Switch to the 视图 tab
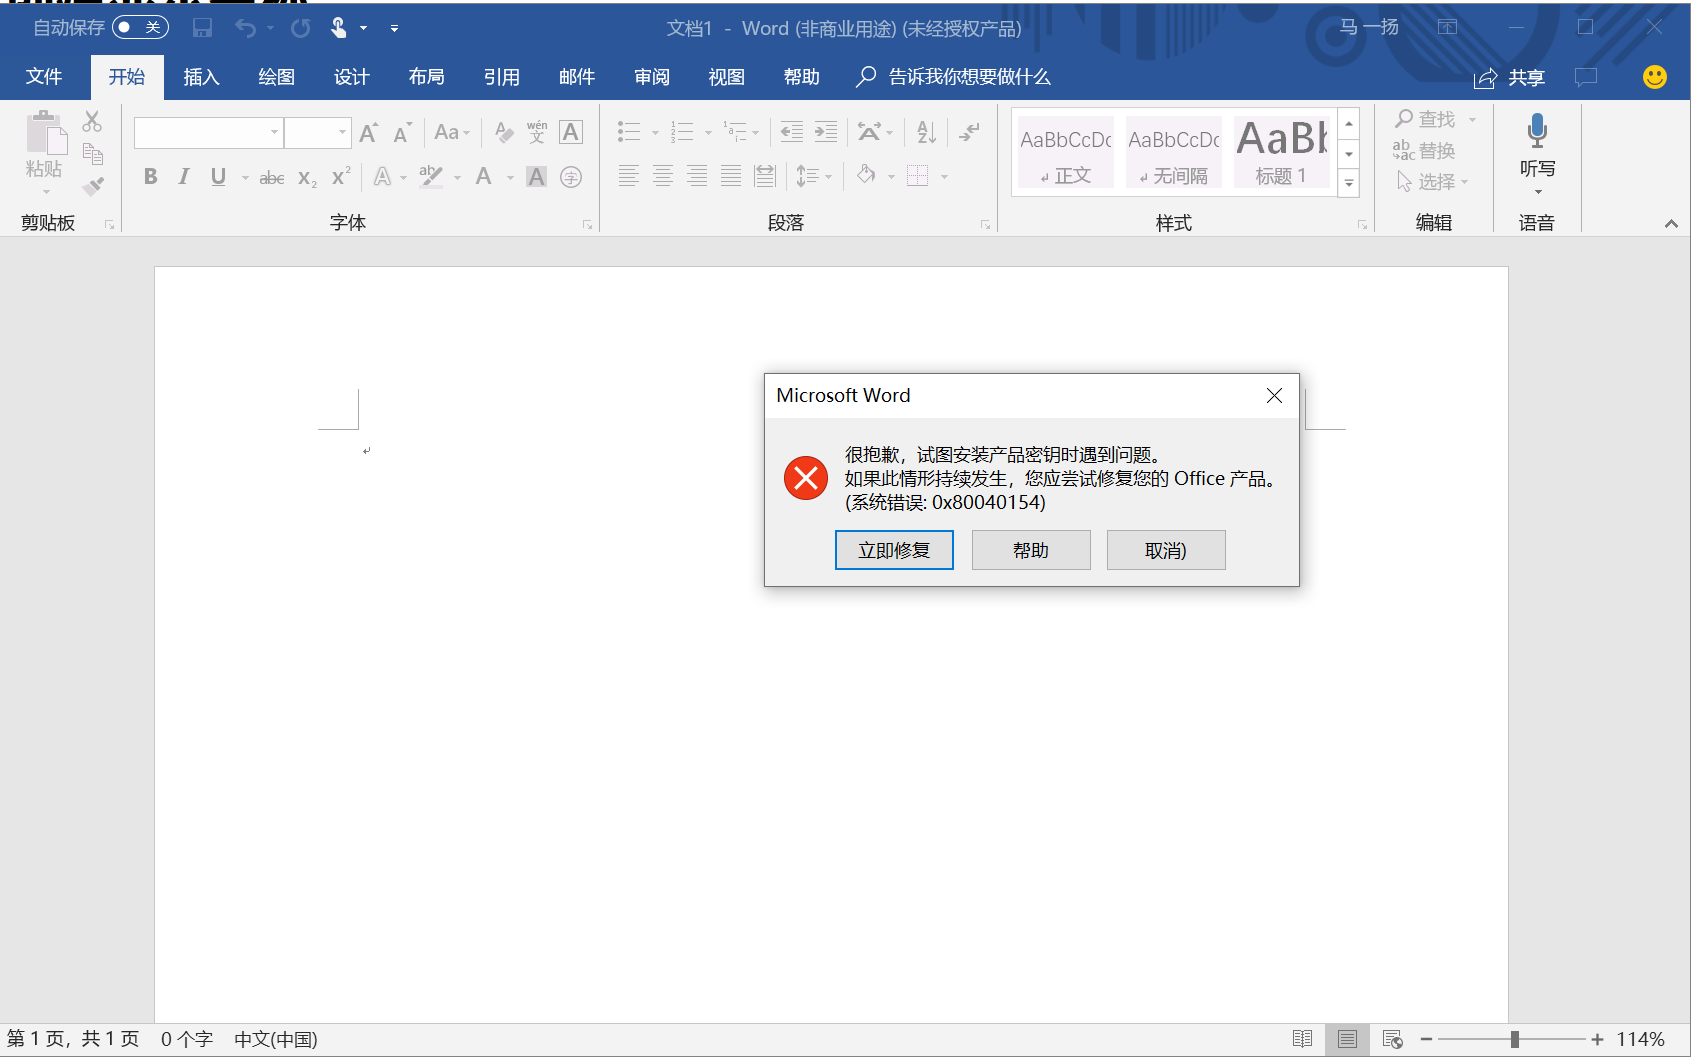The image size is (1691, 1057). click(726, 77)
